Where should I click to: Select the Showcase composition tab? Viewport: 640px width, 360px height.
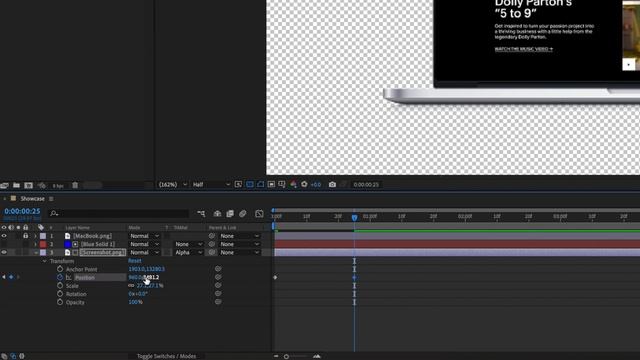(32, 199)
